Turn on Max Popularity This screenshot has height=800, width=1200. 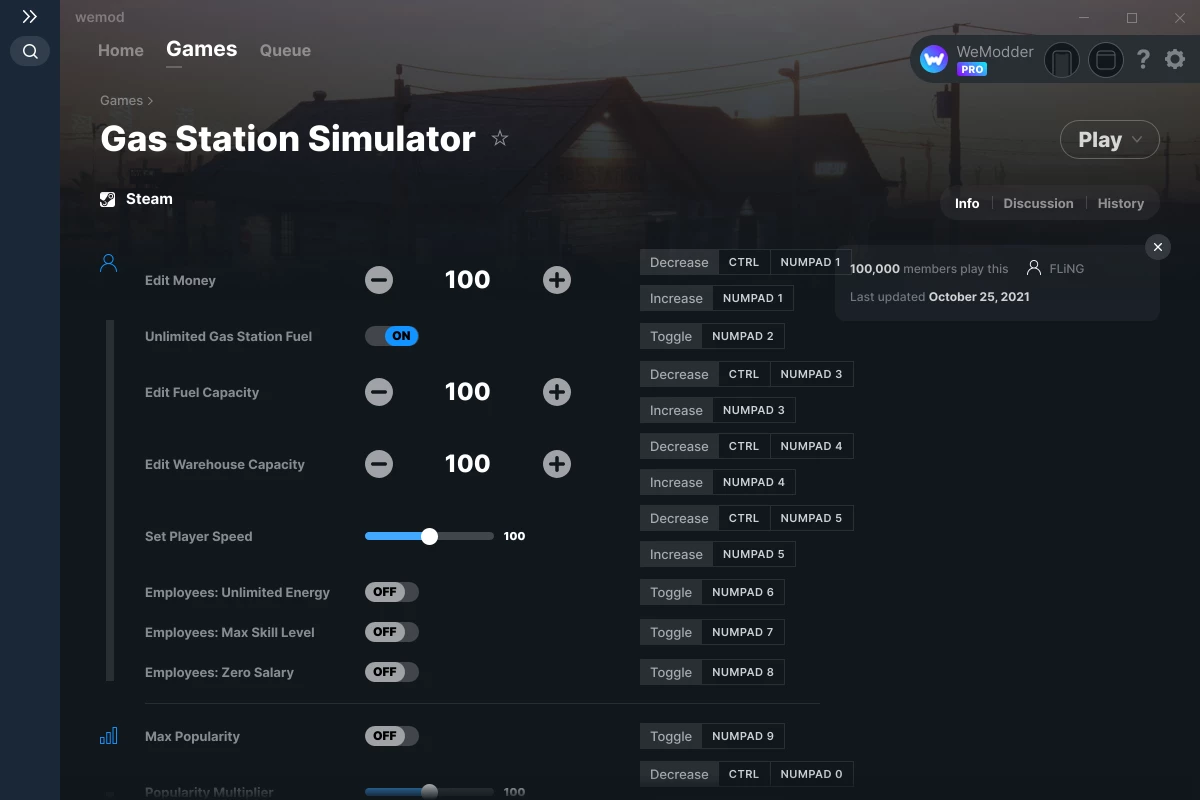(x=391, y=736)
